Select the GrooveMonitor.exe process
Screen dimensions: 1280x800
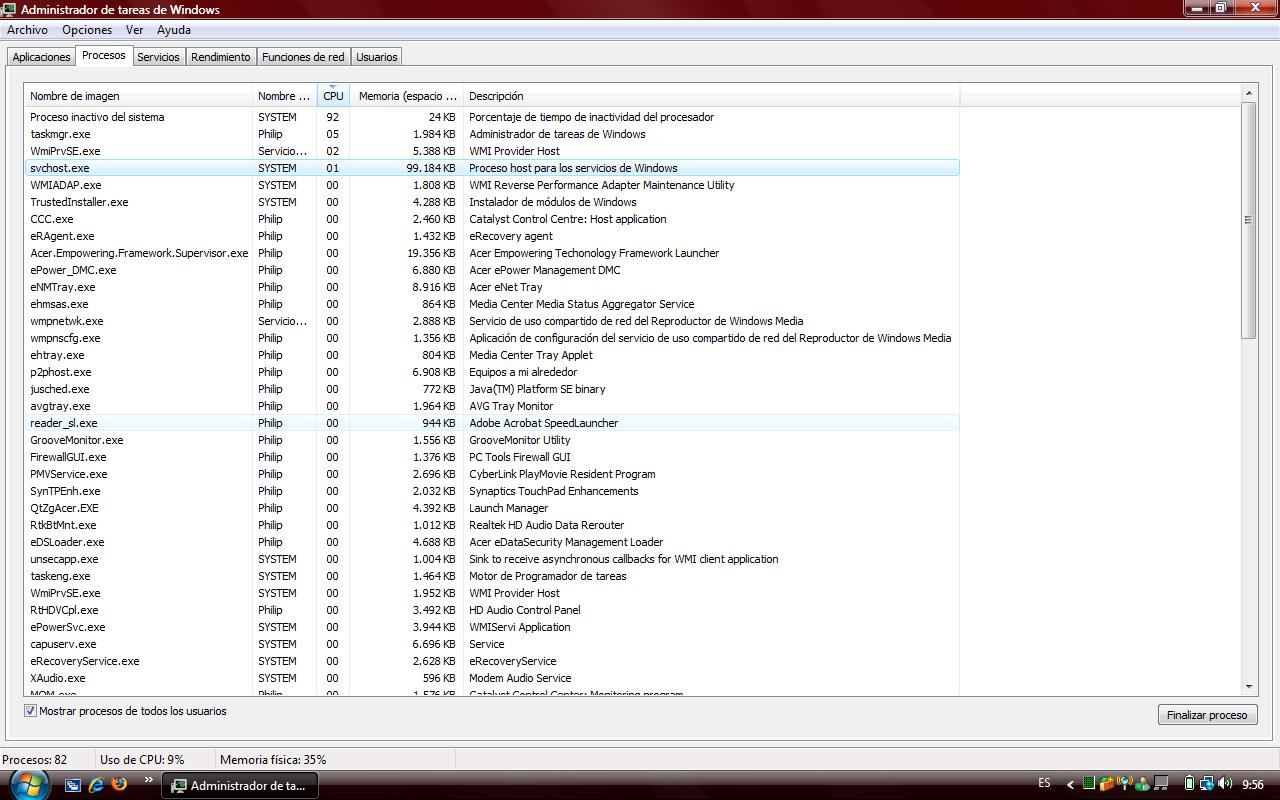(x=491, y=440)
